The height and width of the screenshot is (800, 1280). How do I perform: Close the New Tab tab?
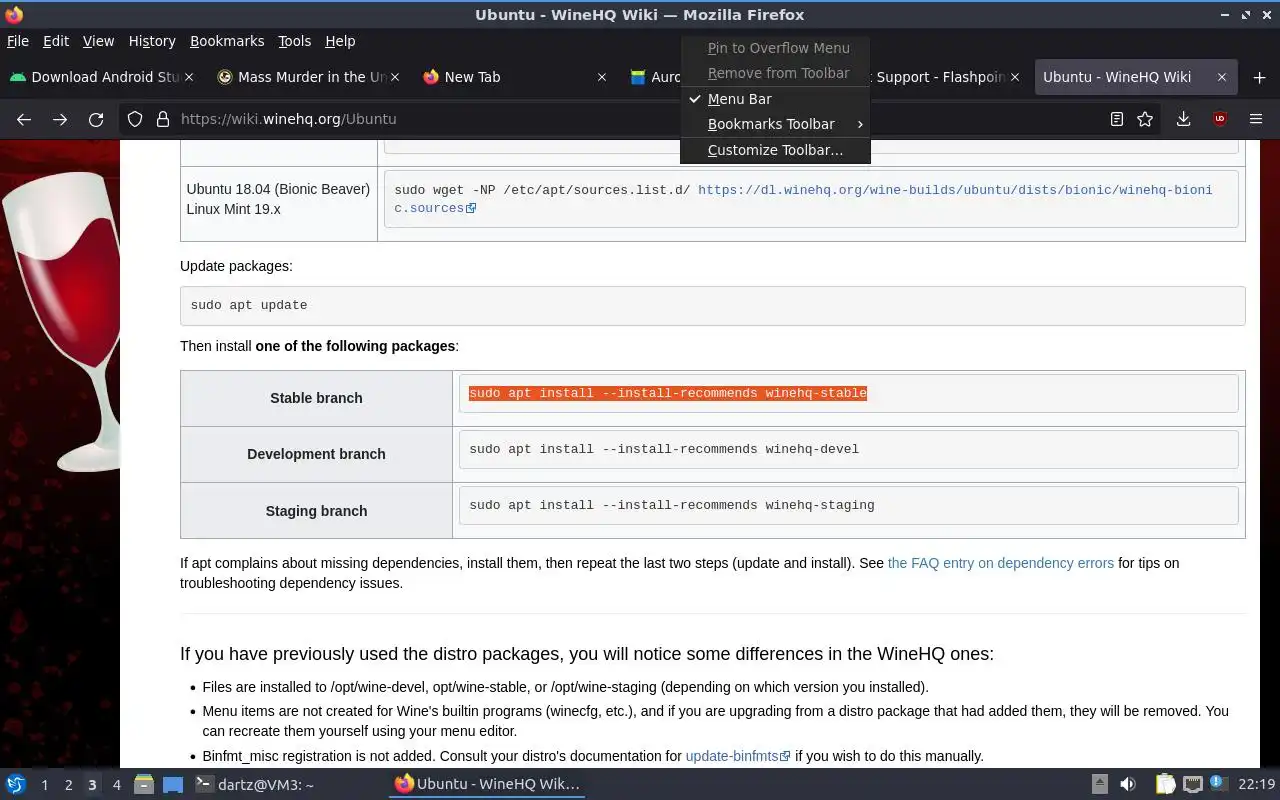[x=602, y=77]
